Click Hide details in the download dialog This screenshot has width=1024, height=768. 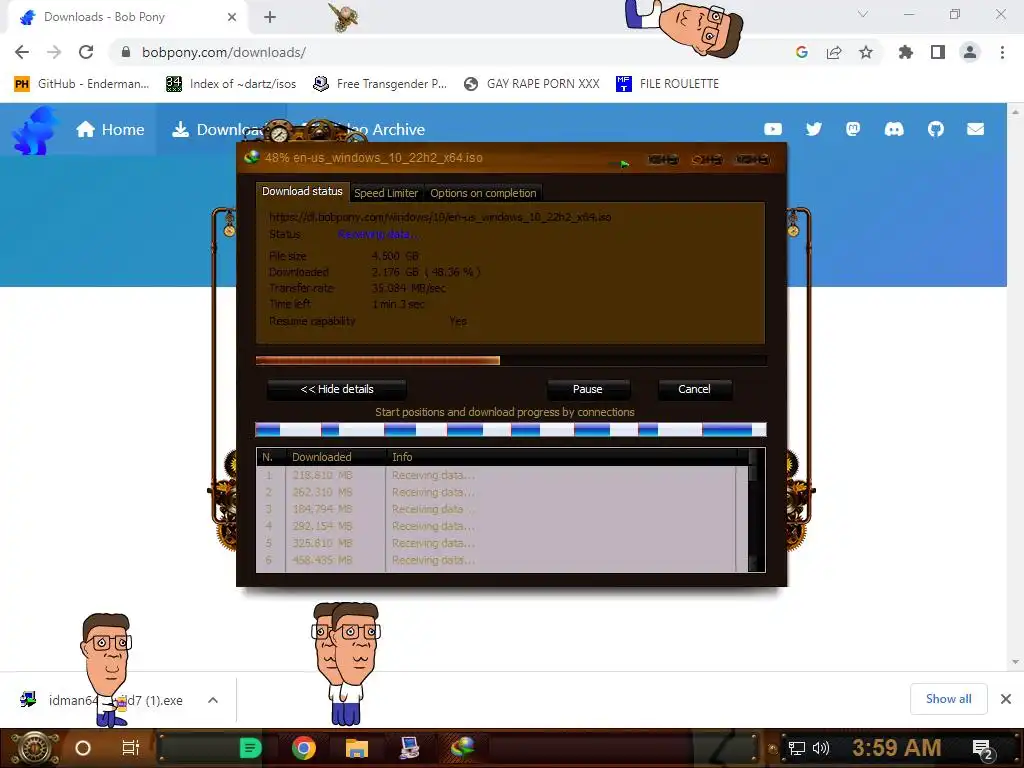337,389
